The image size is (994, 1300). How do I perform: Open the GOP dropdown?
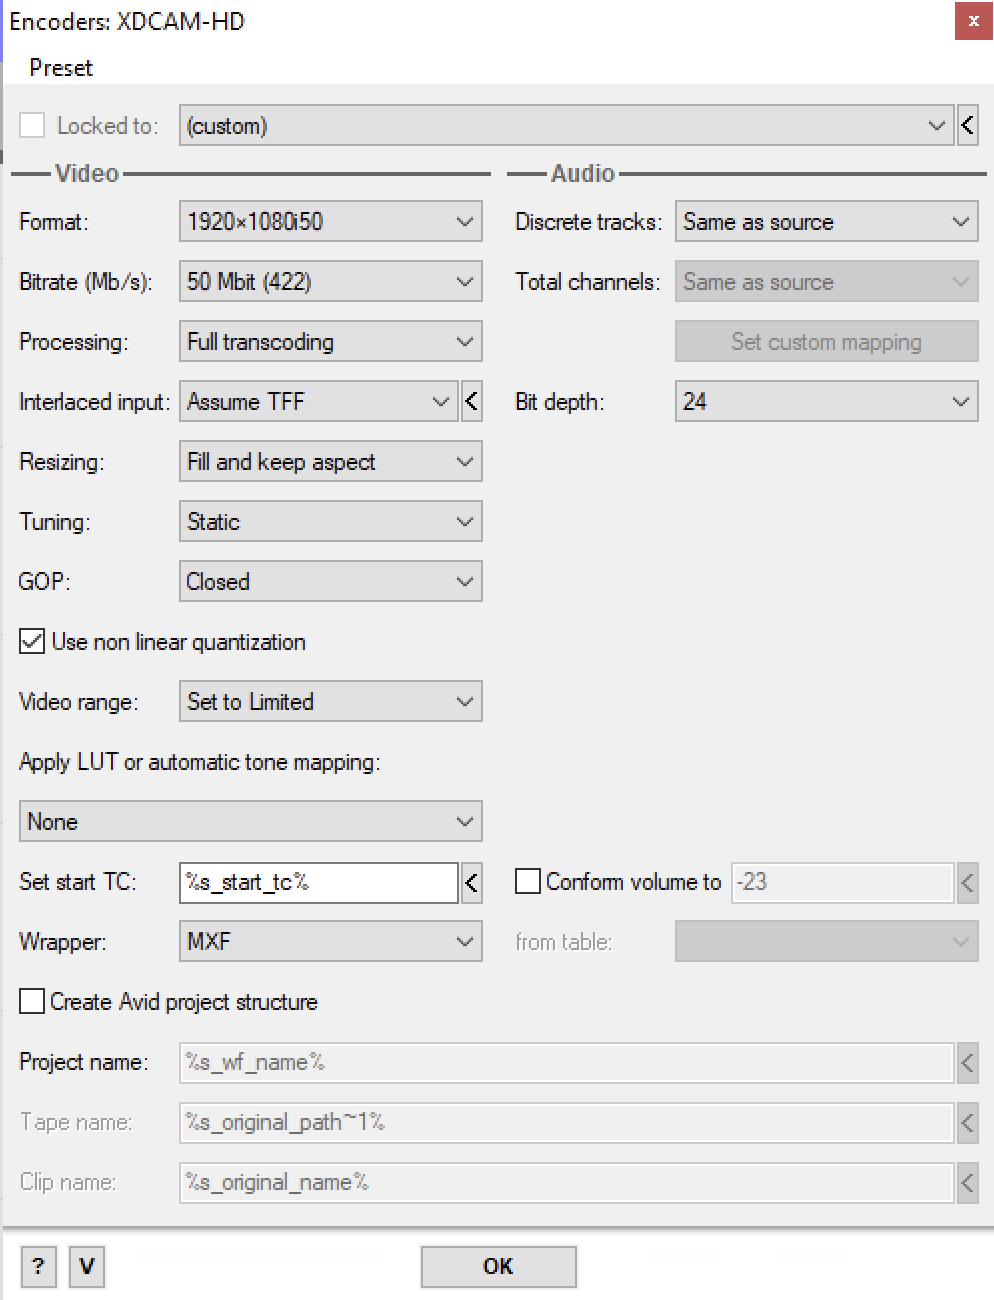coord(331,581)
